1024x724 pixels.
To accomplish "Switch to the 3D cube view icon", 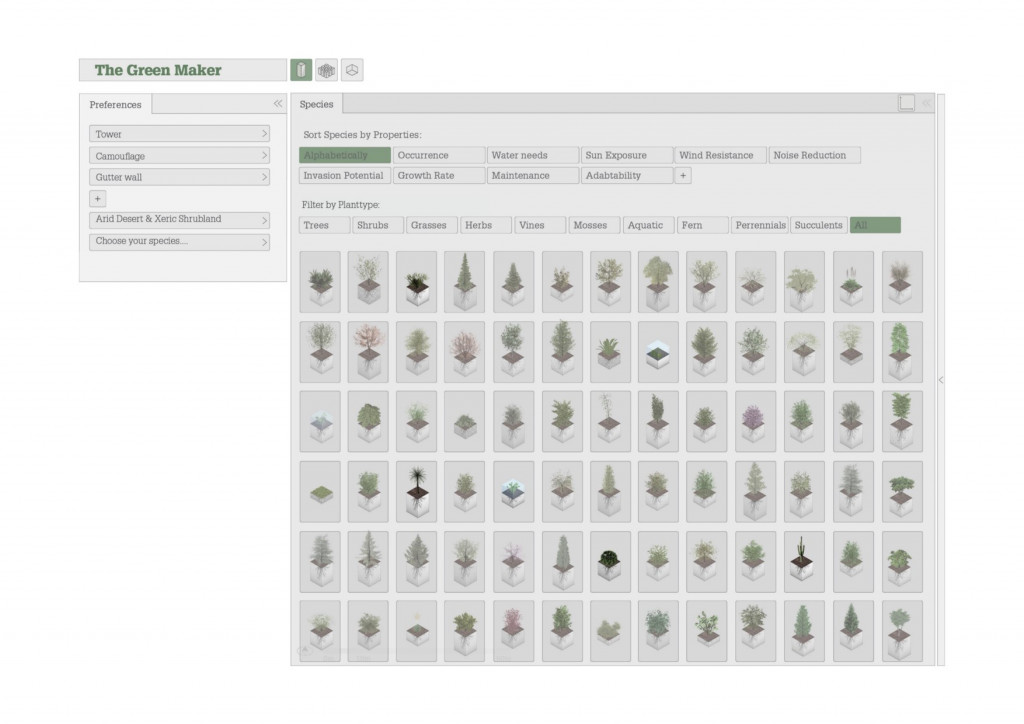I will [x=352, y=70].
